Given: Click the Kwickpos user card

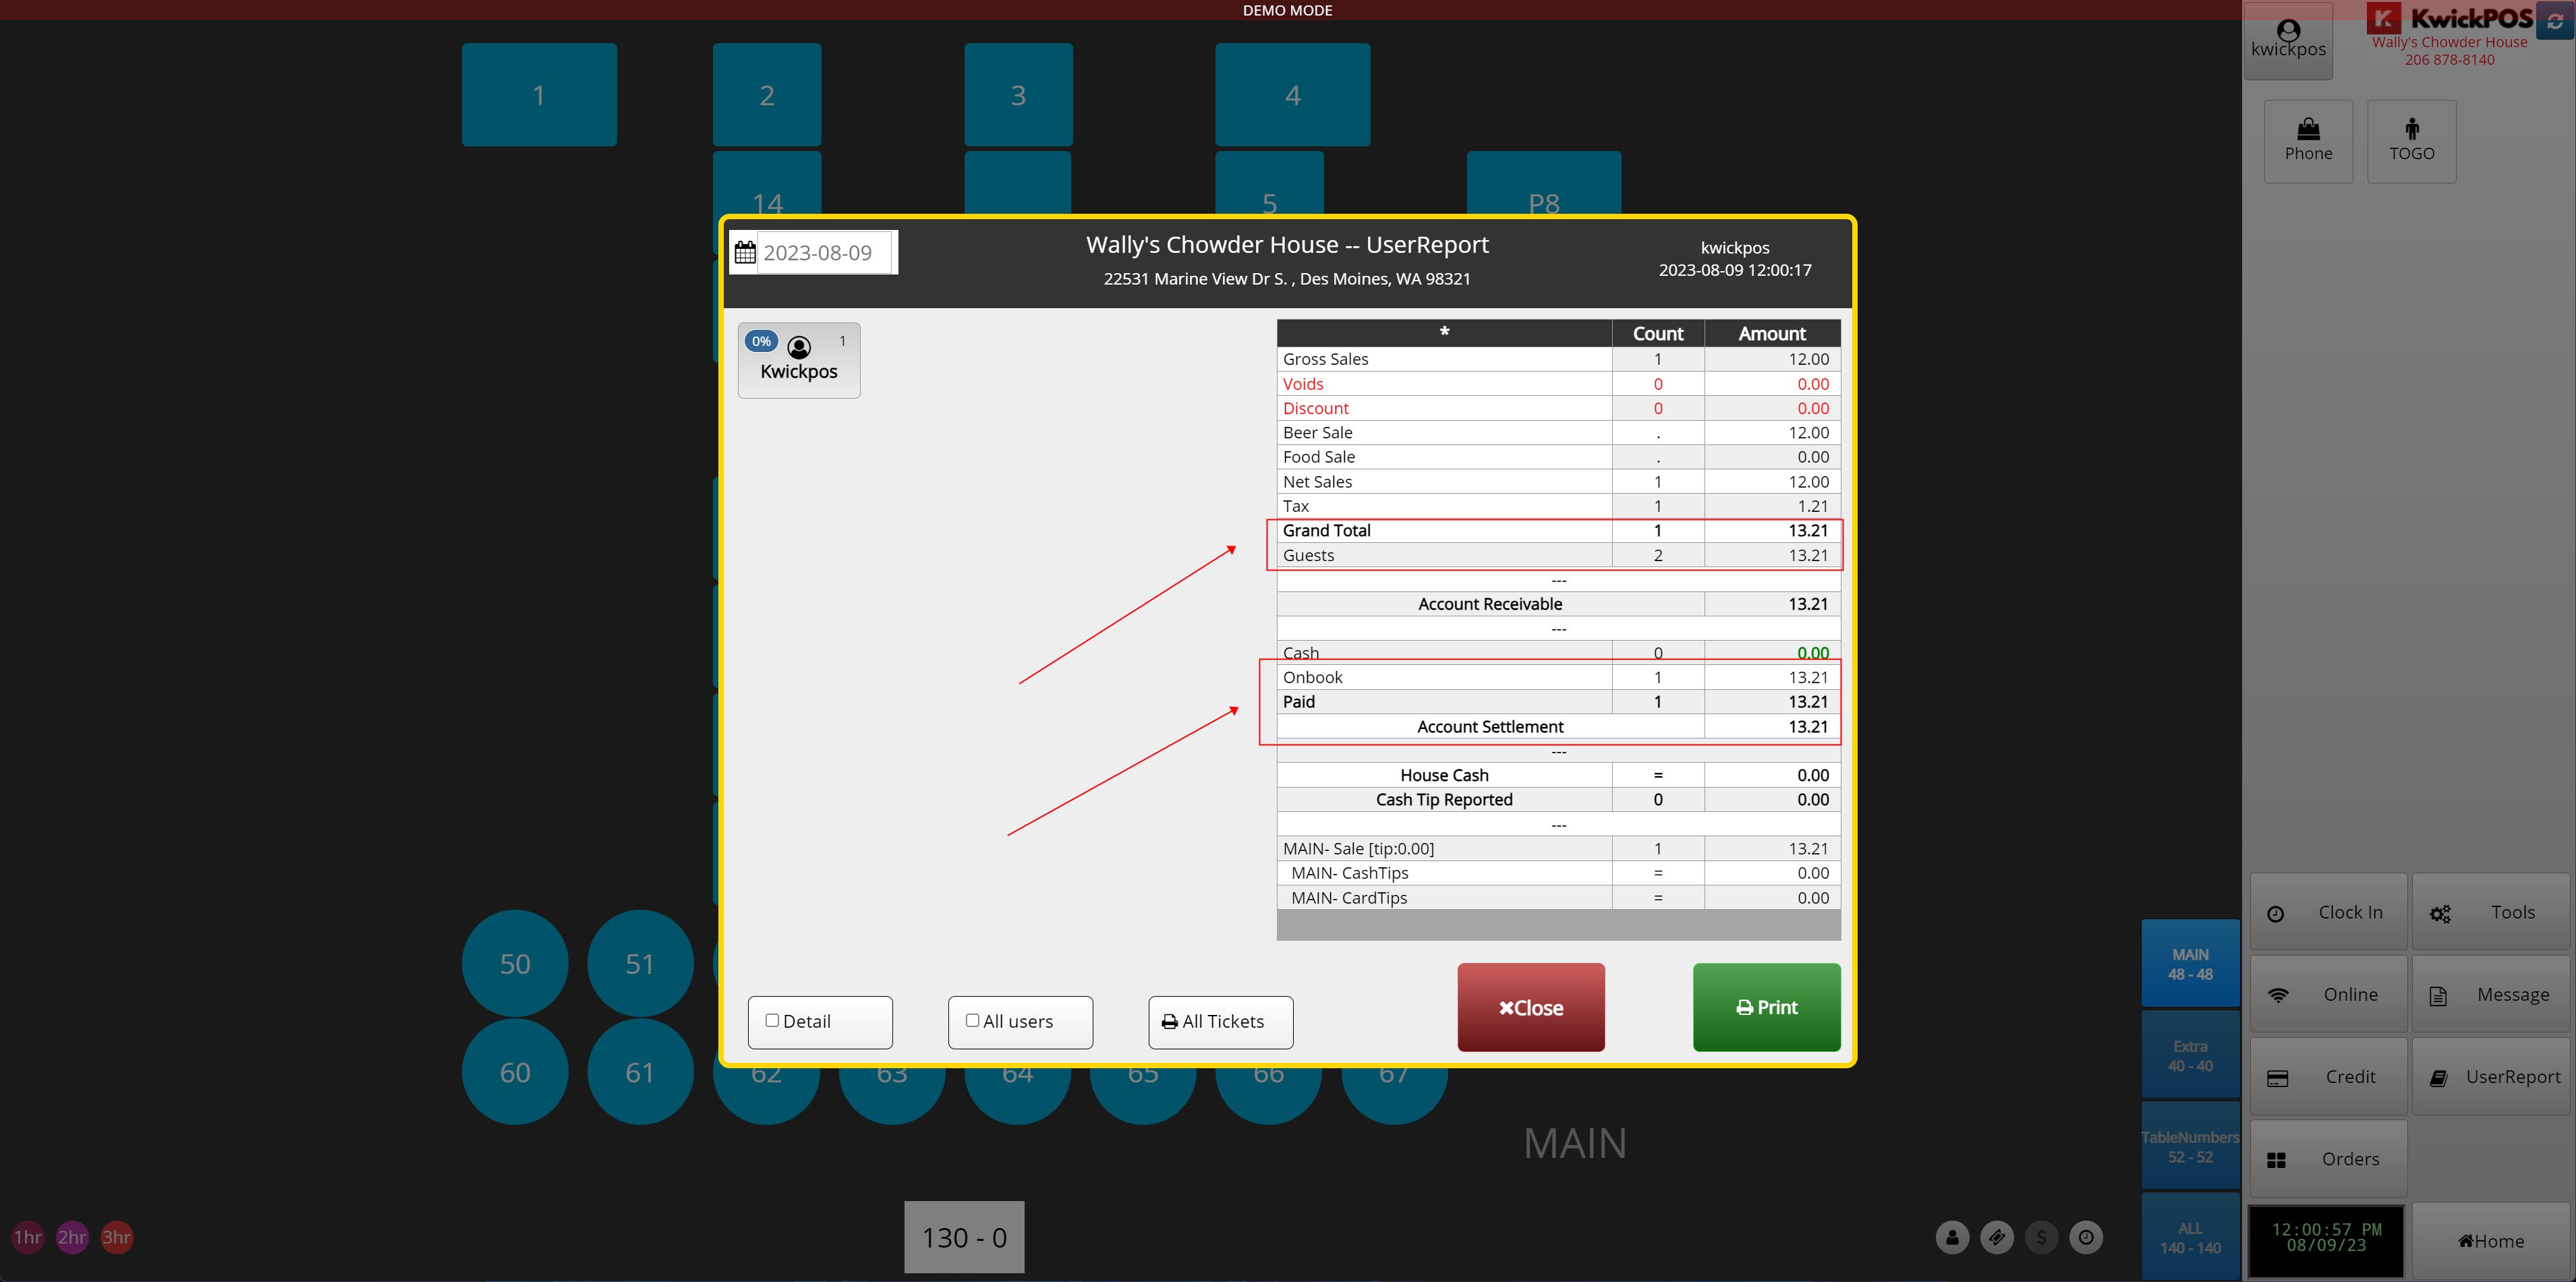Looking at the screenshot, I should point(798,360).
